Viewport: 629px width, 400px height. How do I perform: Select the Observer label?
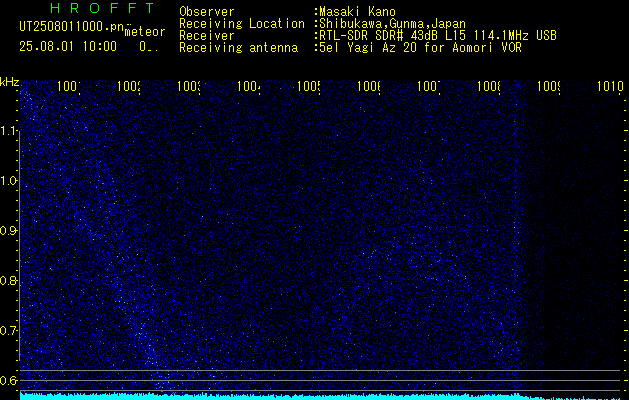click(207, 12)
